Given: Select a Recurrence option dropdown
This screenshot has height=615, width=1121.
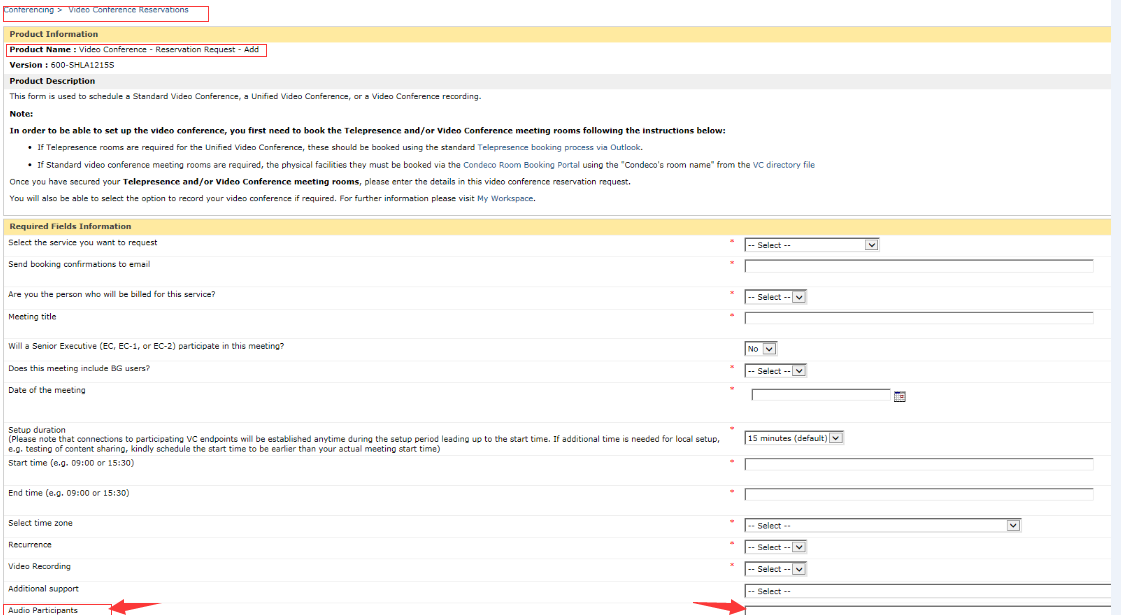Looking at the screenshot, I should 775,547.
